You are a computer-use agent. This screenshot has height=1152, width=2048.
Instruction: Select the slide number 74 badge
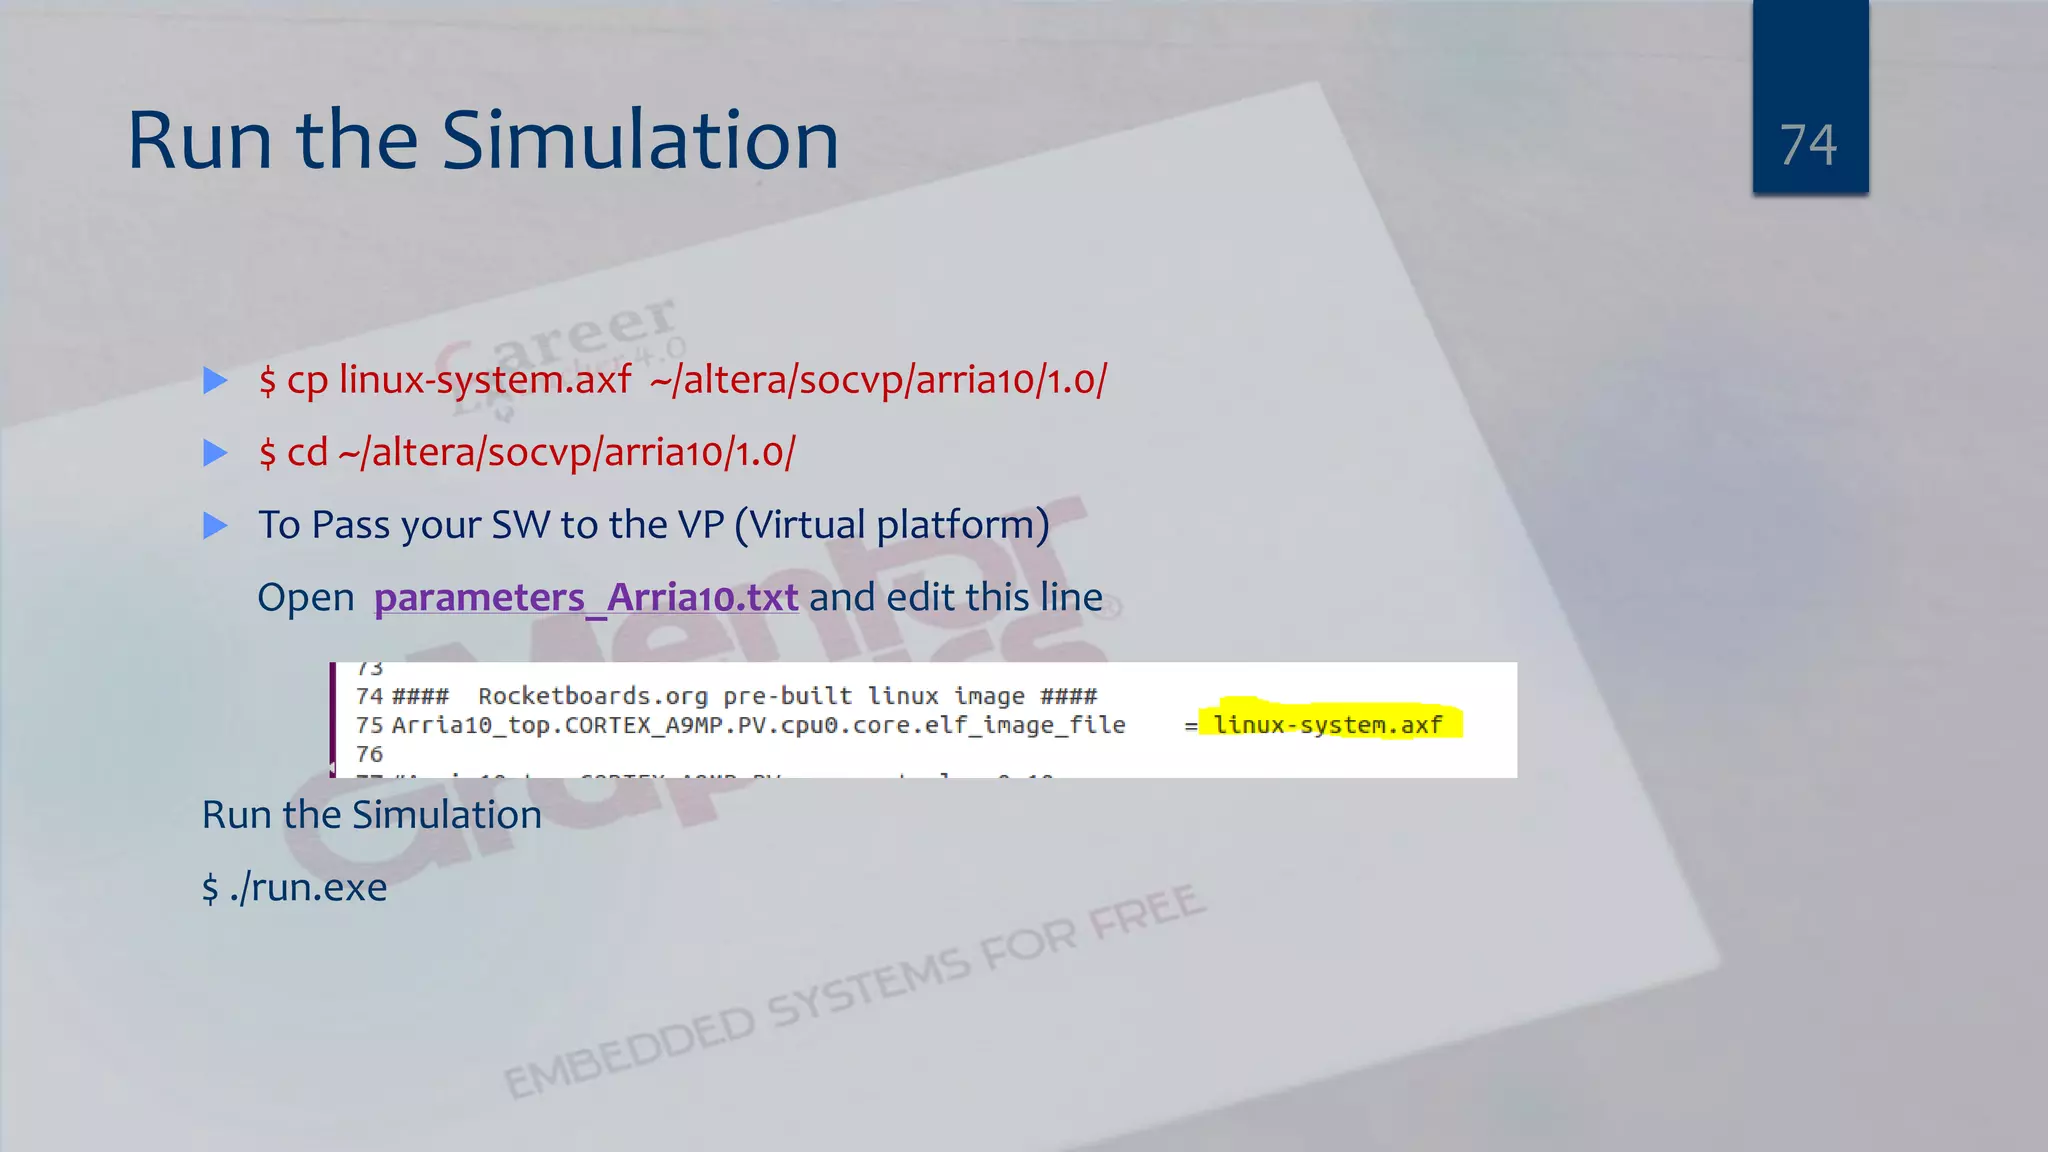click(1810, 97)
